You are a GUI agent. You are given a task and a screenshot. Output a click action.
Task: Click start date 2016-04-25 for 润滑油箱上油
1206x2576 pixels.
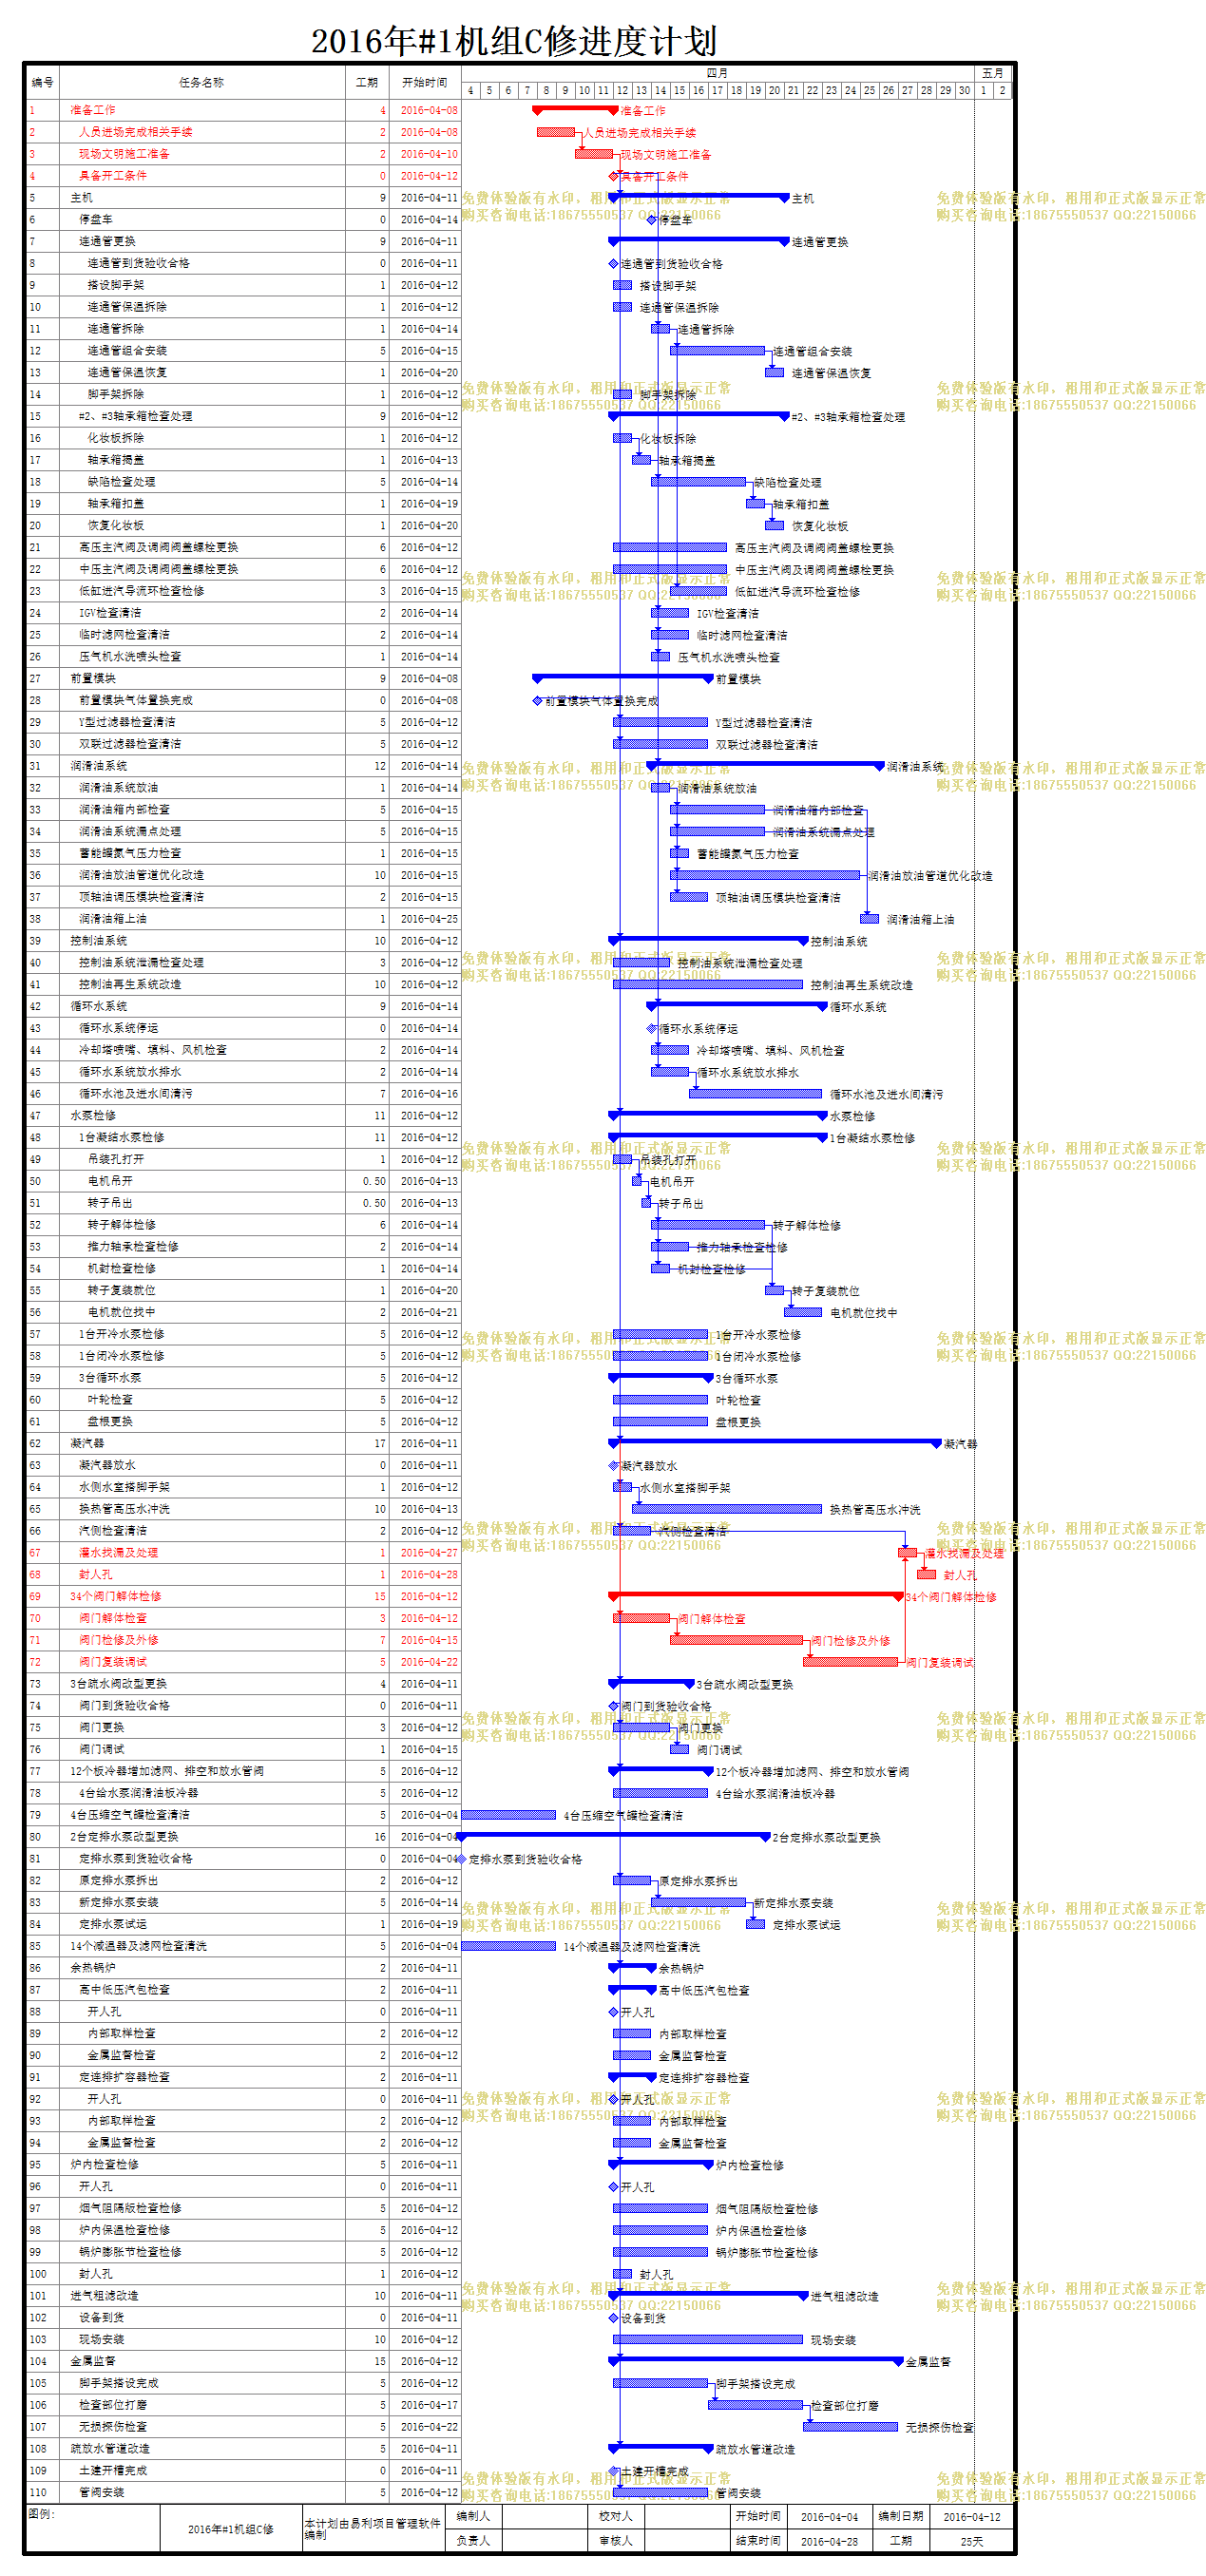point(429,919)
